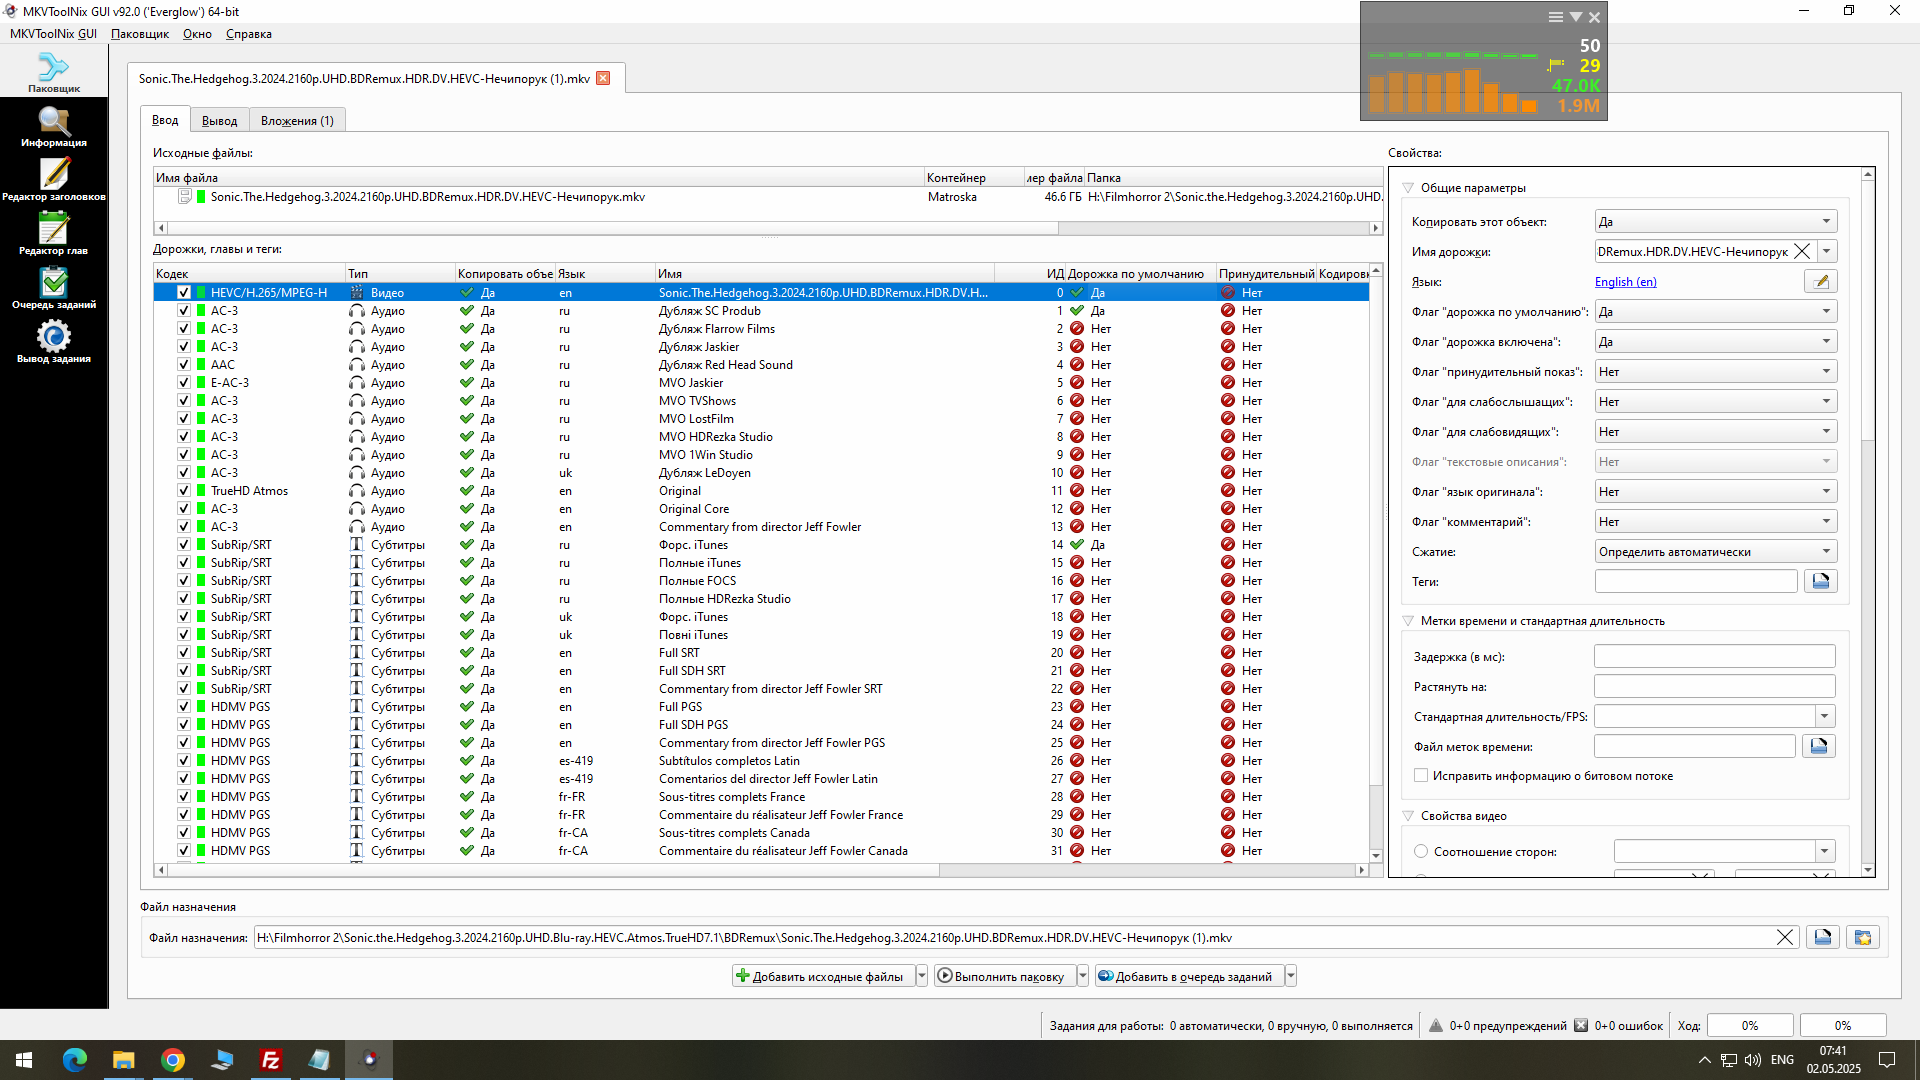Open overlay widget hamburger menu
This screenshot has height=1080, width=1920.
[1555, 17]
